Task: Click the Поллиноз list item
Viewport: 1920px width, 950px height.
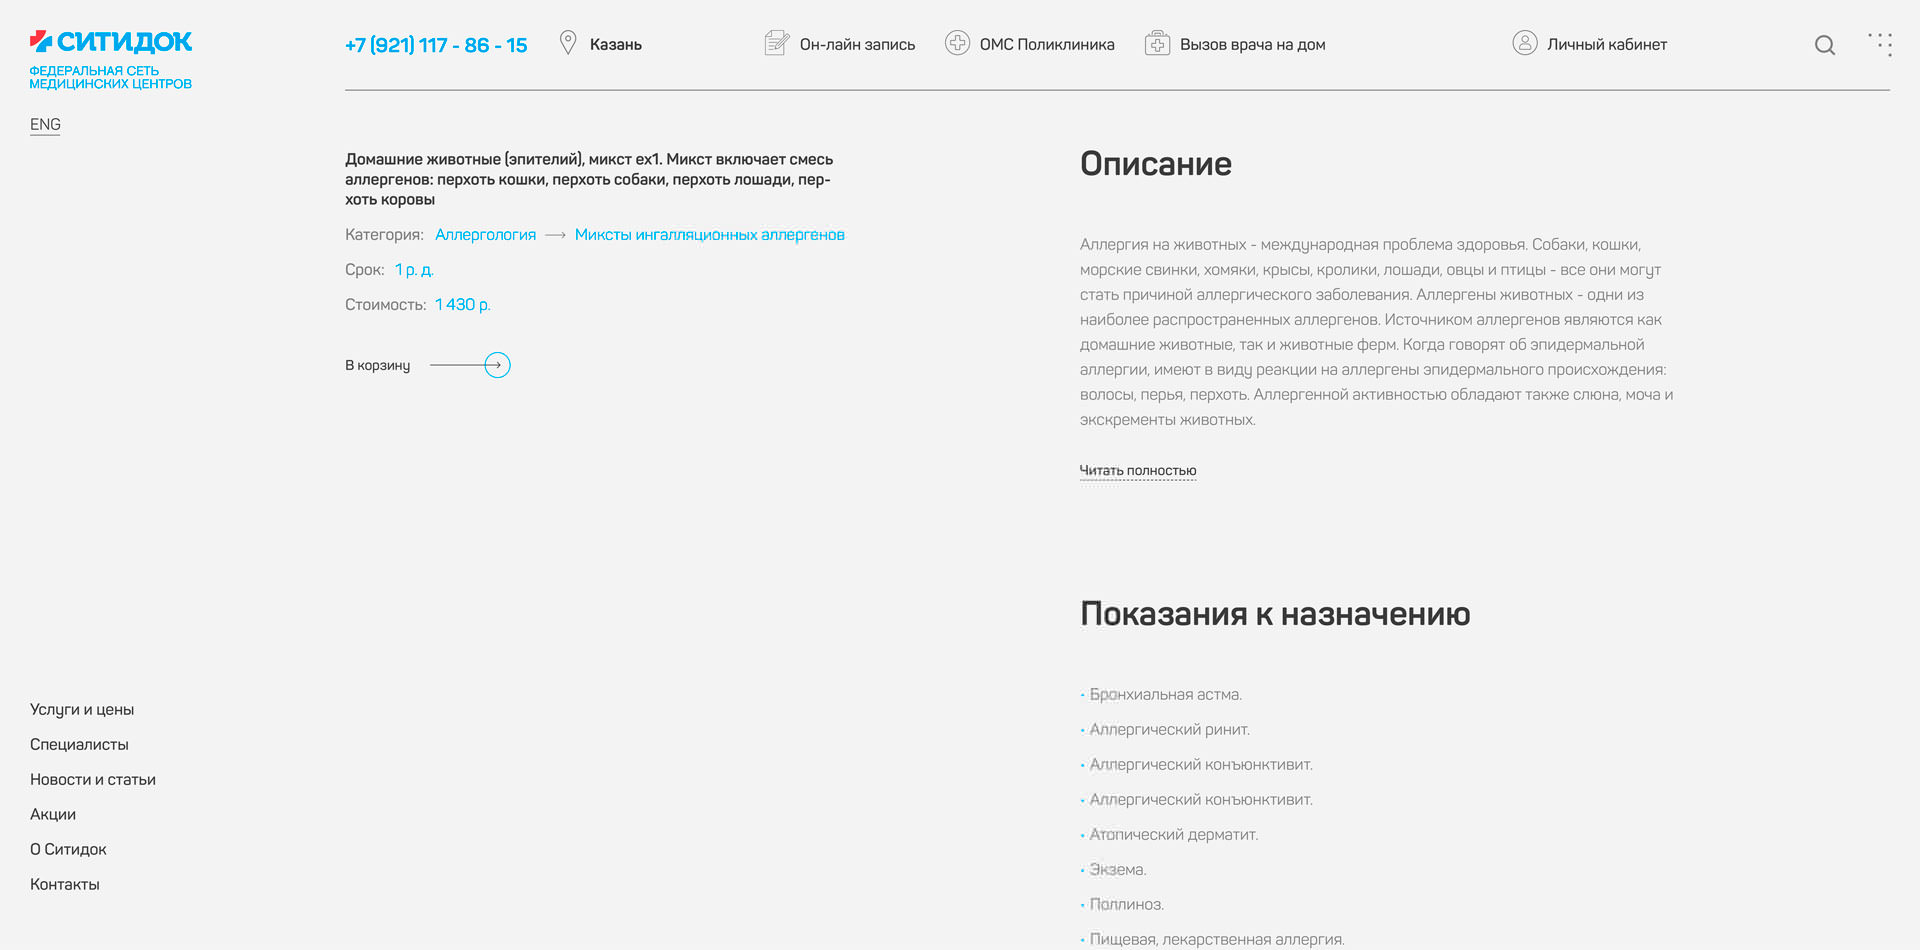Action: (1126, 904)
